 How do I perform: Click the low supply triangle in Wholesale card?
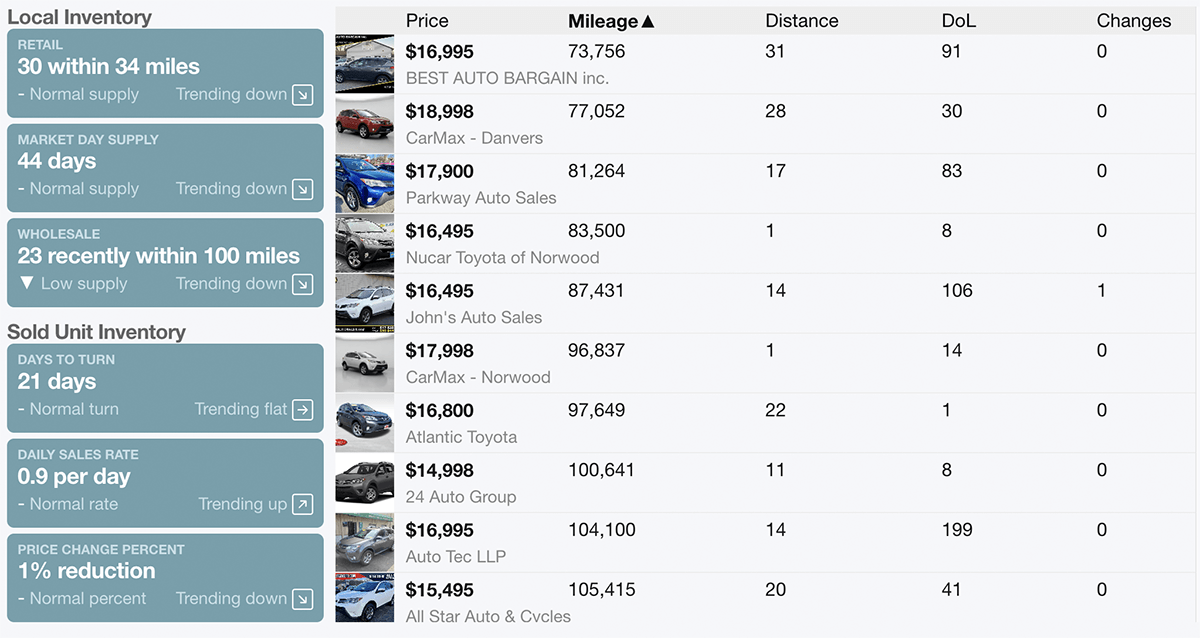(x=27, y=283)
